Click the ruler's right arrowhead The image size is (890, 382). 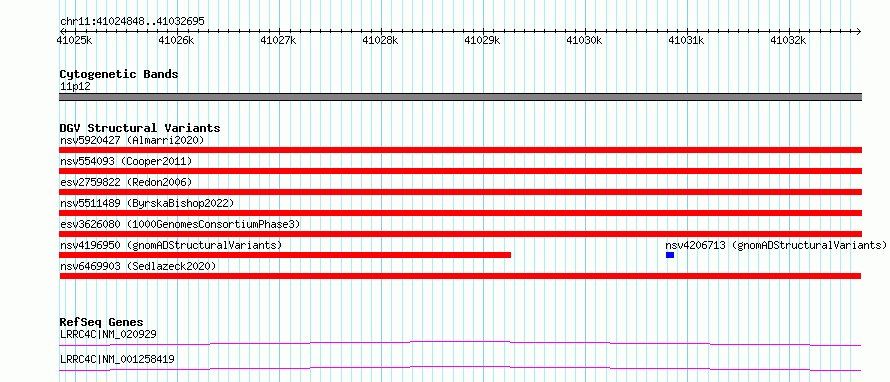point(859,31)
